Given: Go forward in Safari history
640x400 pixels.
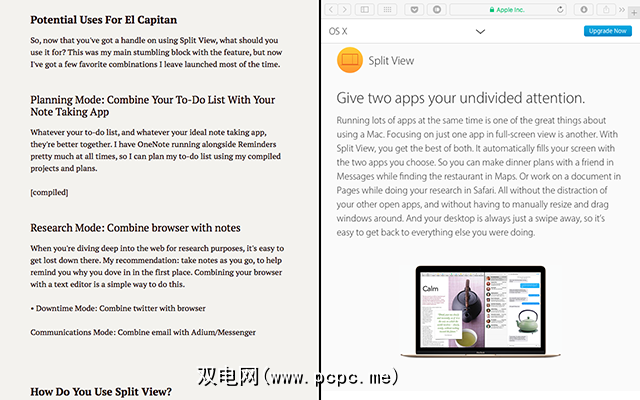Looking at the screenshot, I should (344, 9).
